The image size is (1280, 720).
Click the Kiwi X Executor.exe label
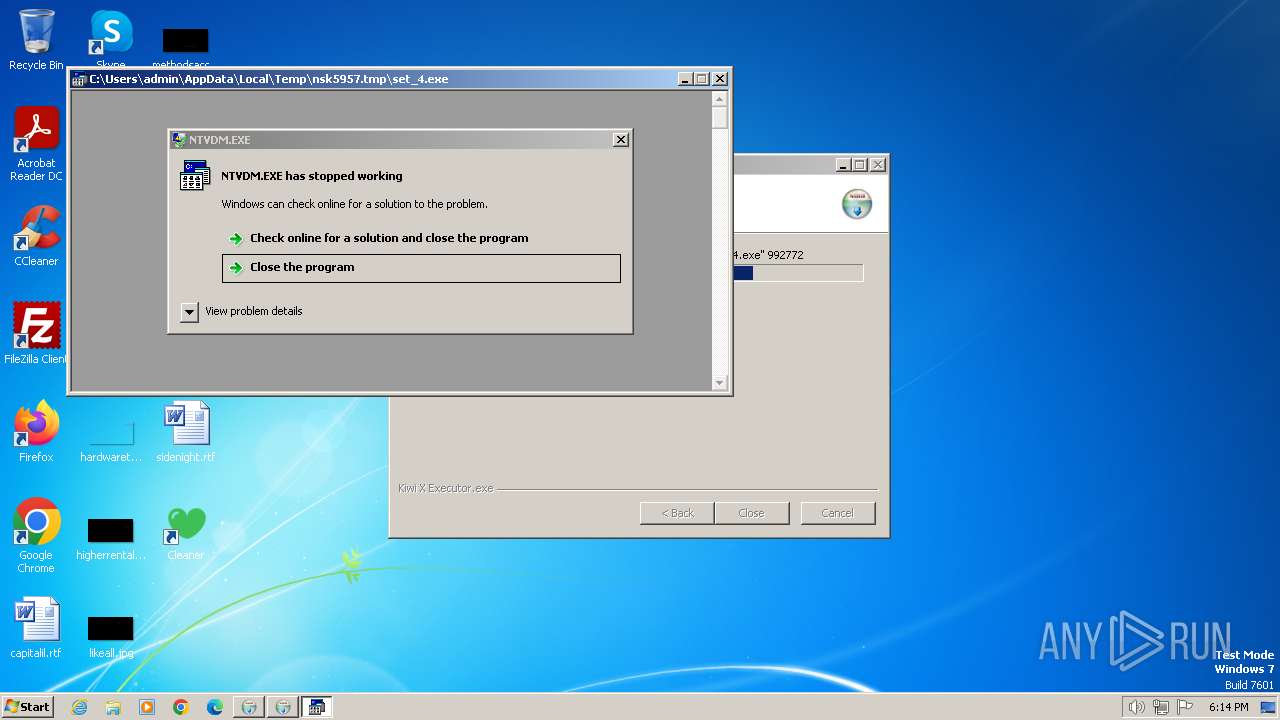(445, 489)
